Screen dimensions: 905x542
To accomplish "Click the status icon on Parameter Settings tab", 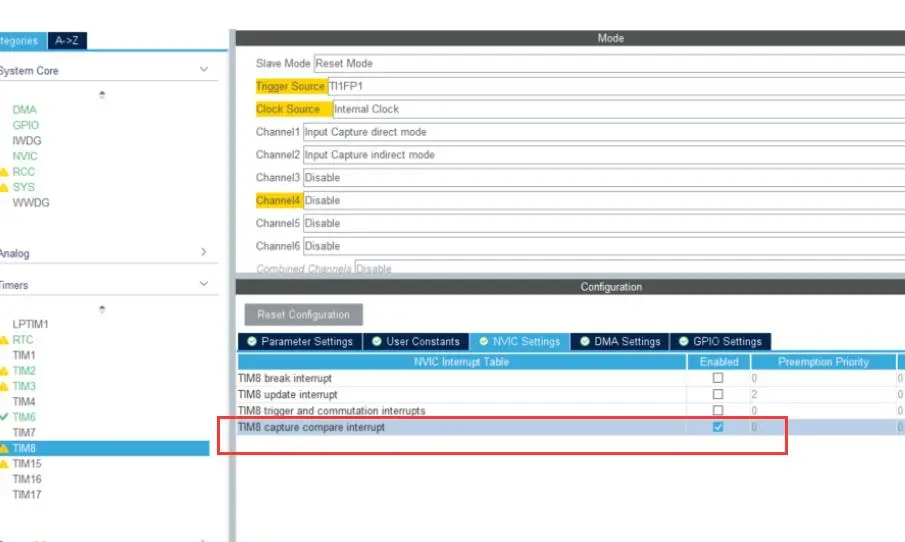I will (x=252, y=341).
